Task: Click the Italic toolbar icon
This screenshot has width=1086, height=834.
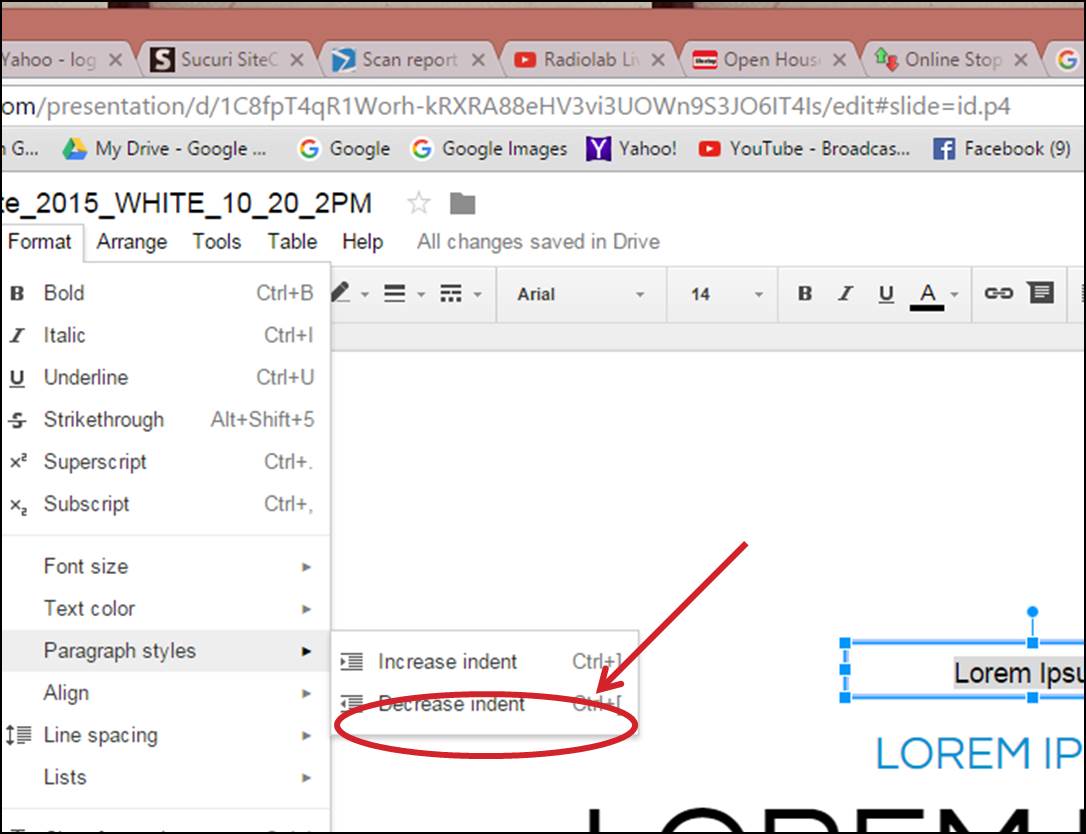Action: click(845, 294)
